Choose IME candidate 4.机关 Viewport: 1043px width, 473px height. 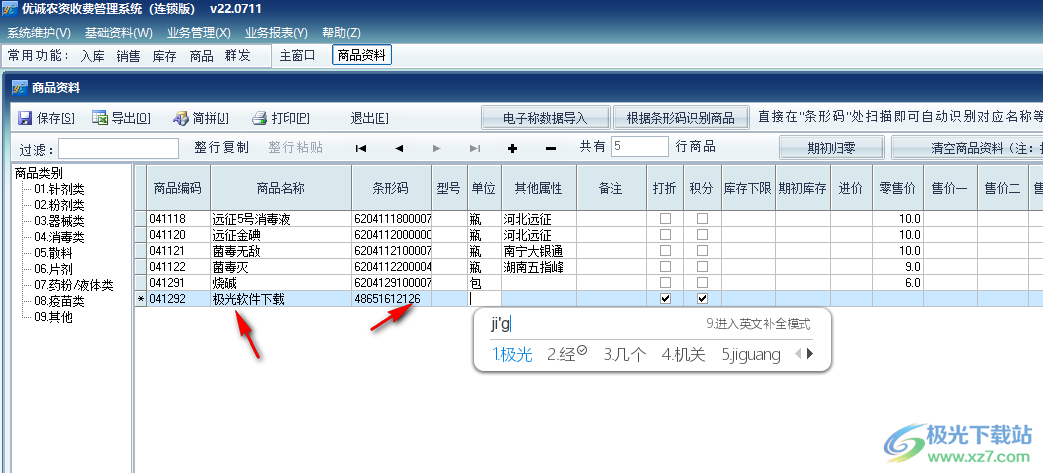pos(683,355)
